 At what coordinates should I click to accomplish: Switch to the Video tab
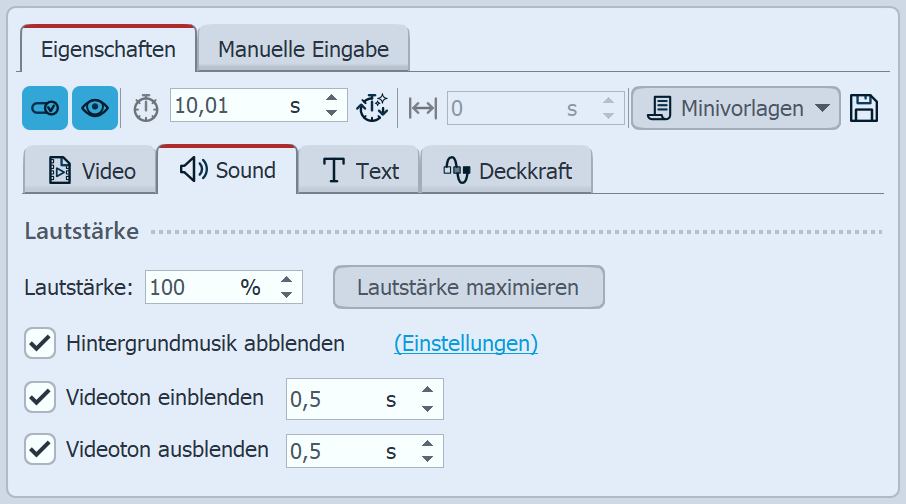click(x=92, y=171)
